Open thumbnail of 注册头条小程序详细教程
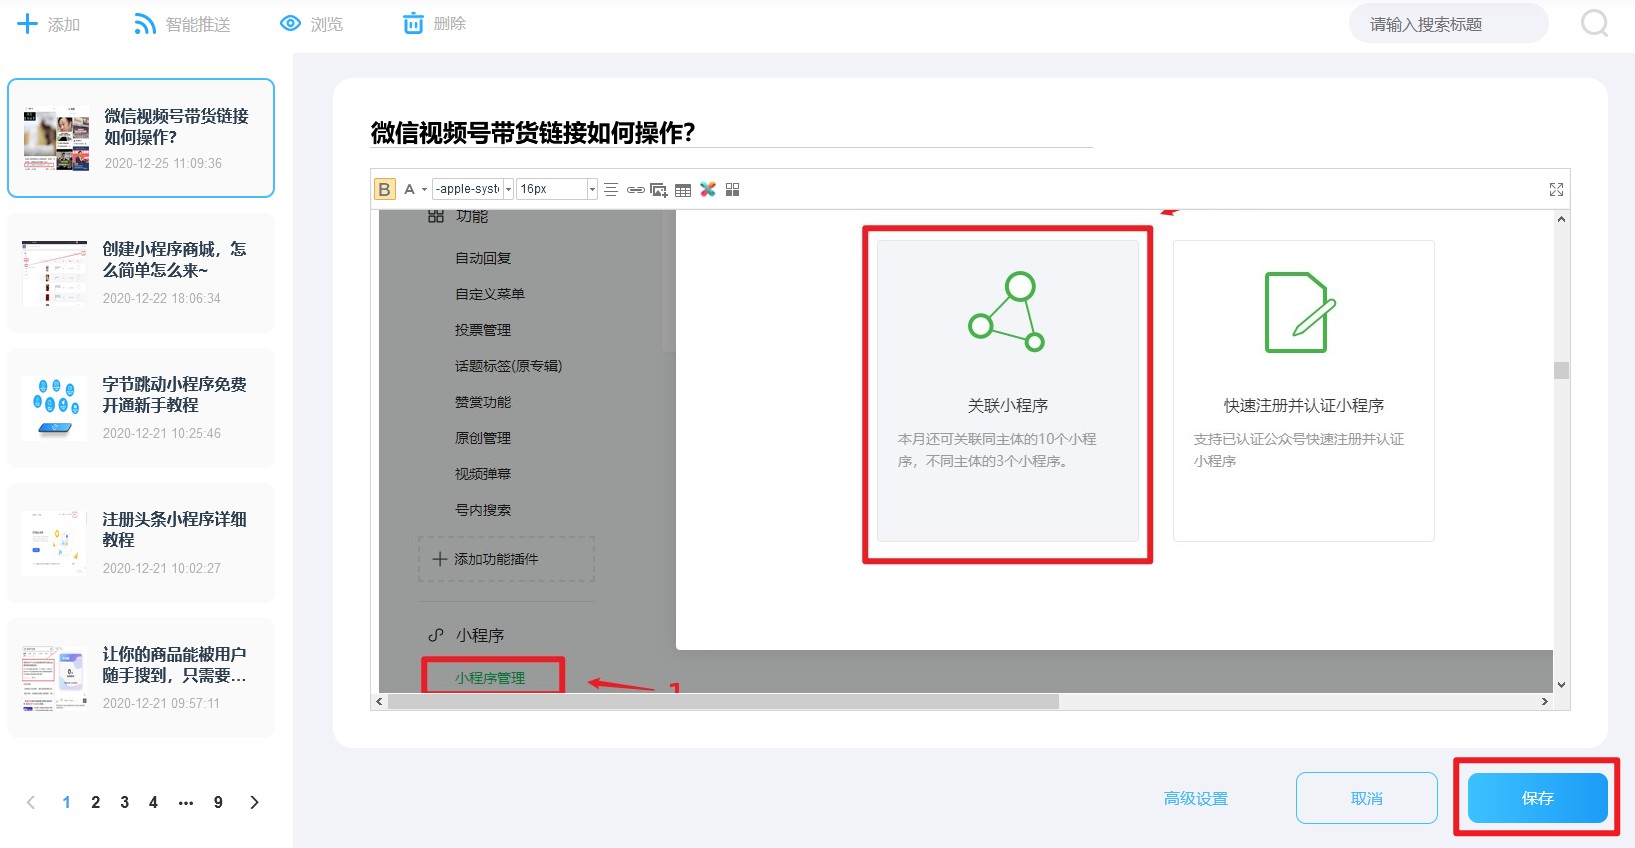 (x=55, y=542)
